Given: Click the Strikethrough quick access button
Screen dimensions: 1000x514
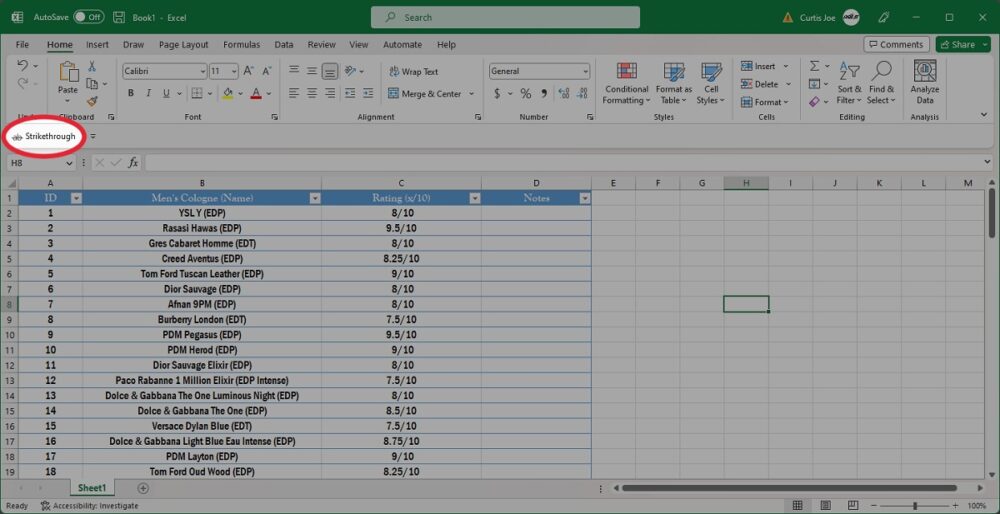Looking at the screenshot, I should point(43,136).
